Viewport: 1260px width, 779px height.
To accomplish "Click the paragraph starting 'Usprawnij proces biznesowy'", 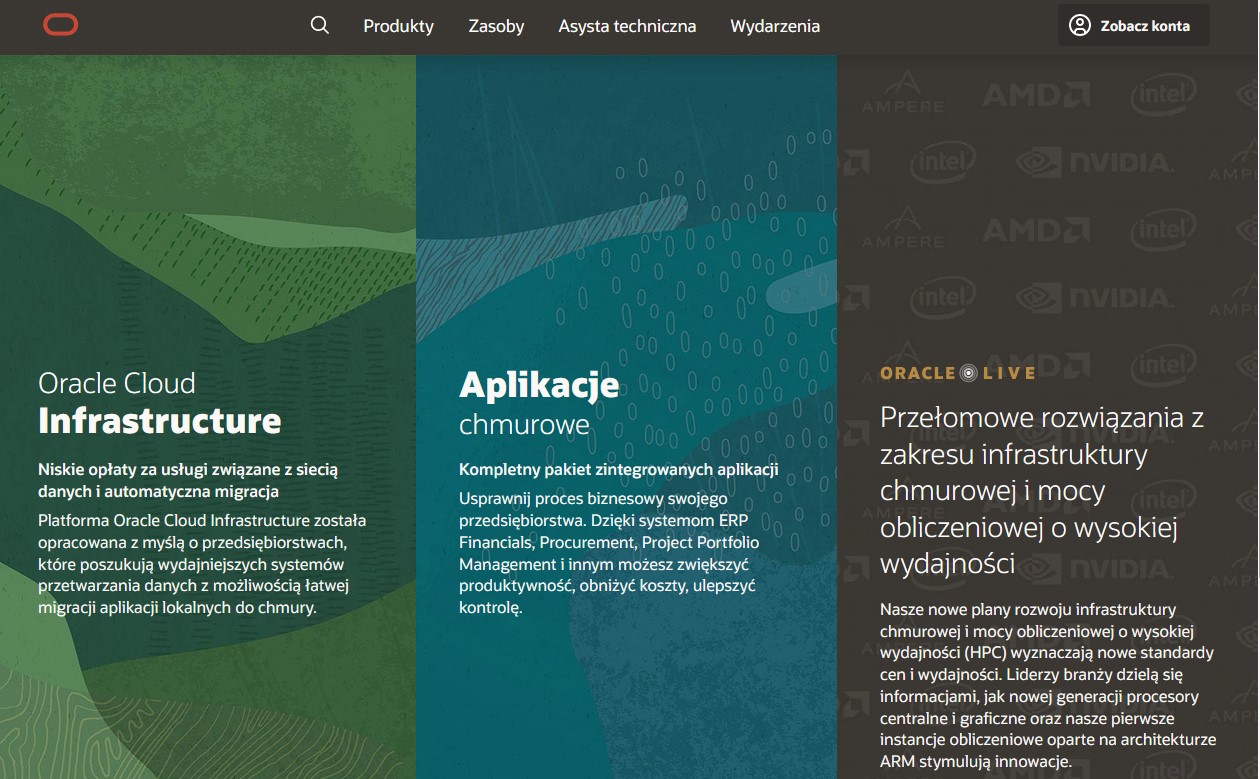I will tap(610, 553).
